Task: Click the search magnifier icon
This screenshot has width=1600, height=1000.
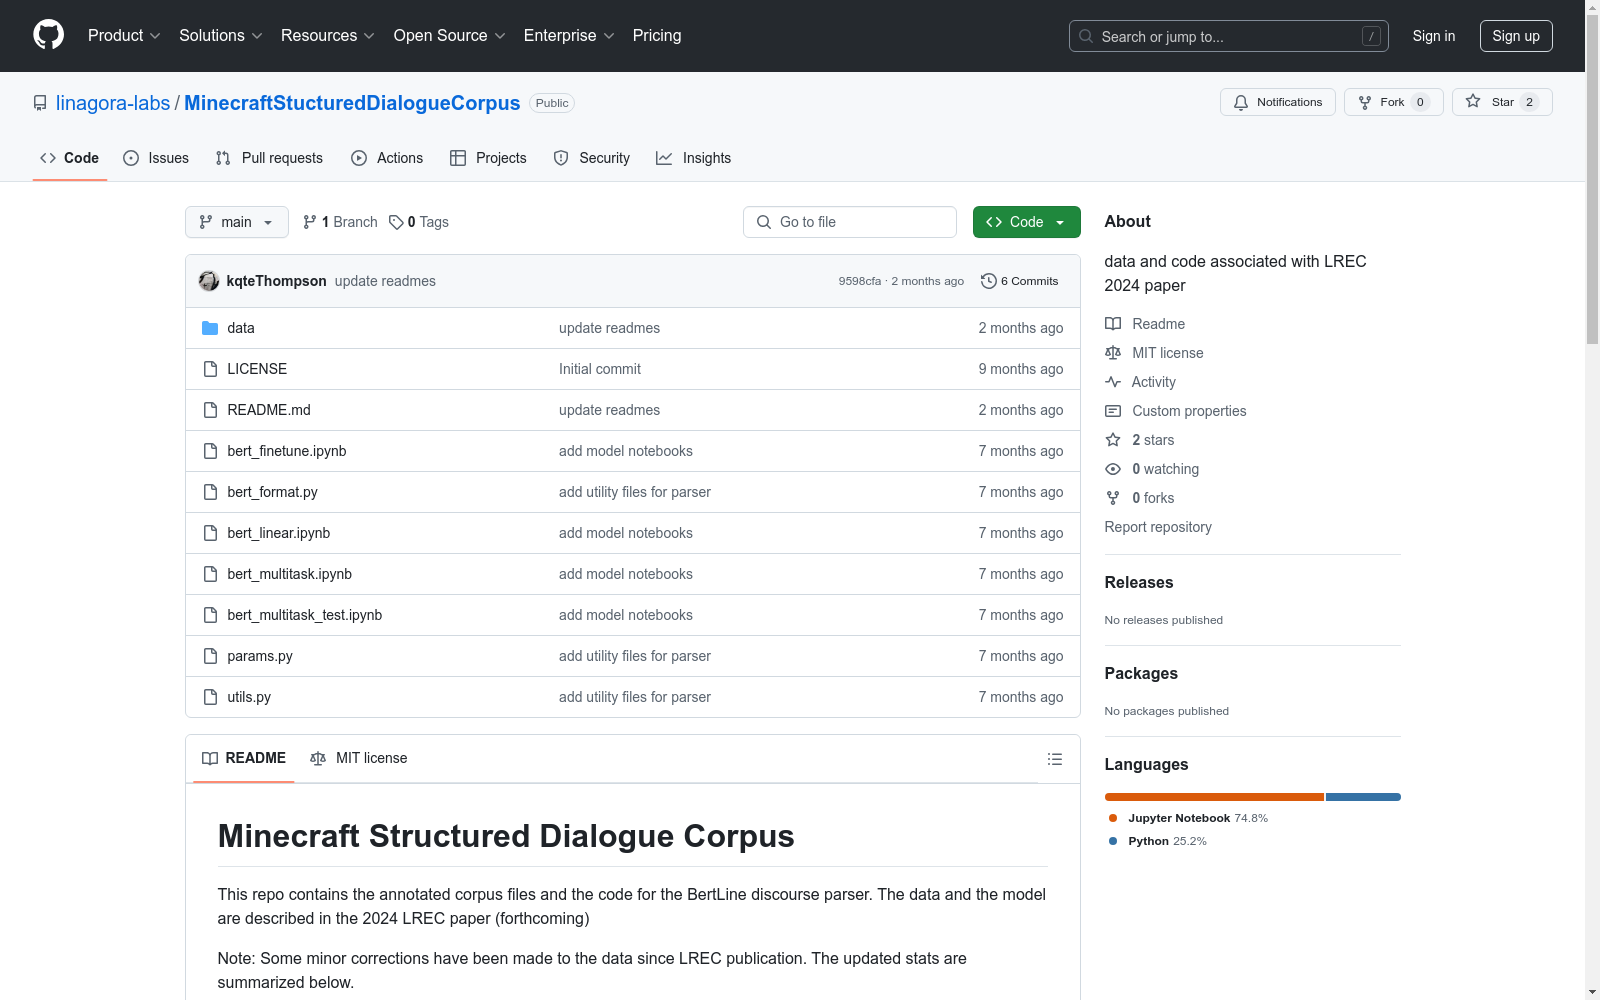Action: (x=1086, y=36)
